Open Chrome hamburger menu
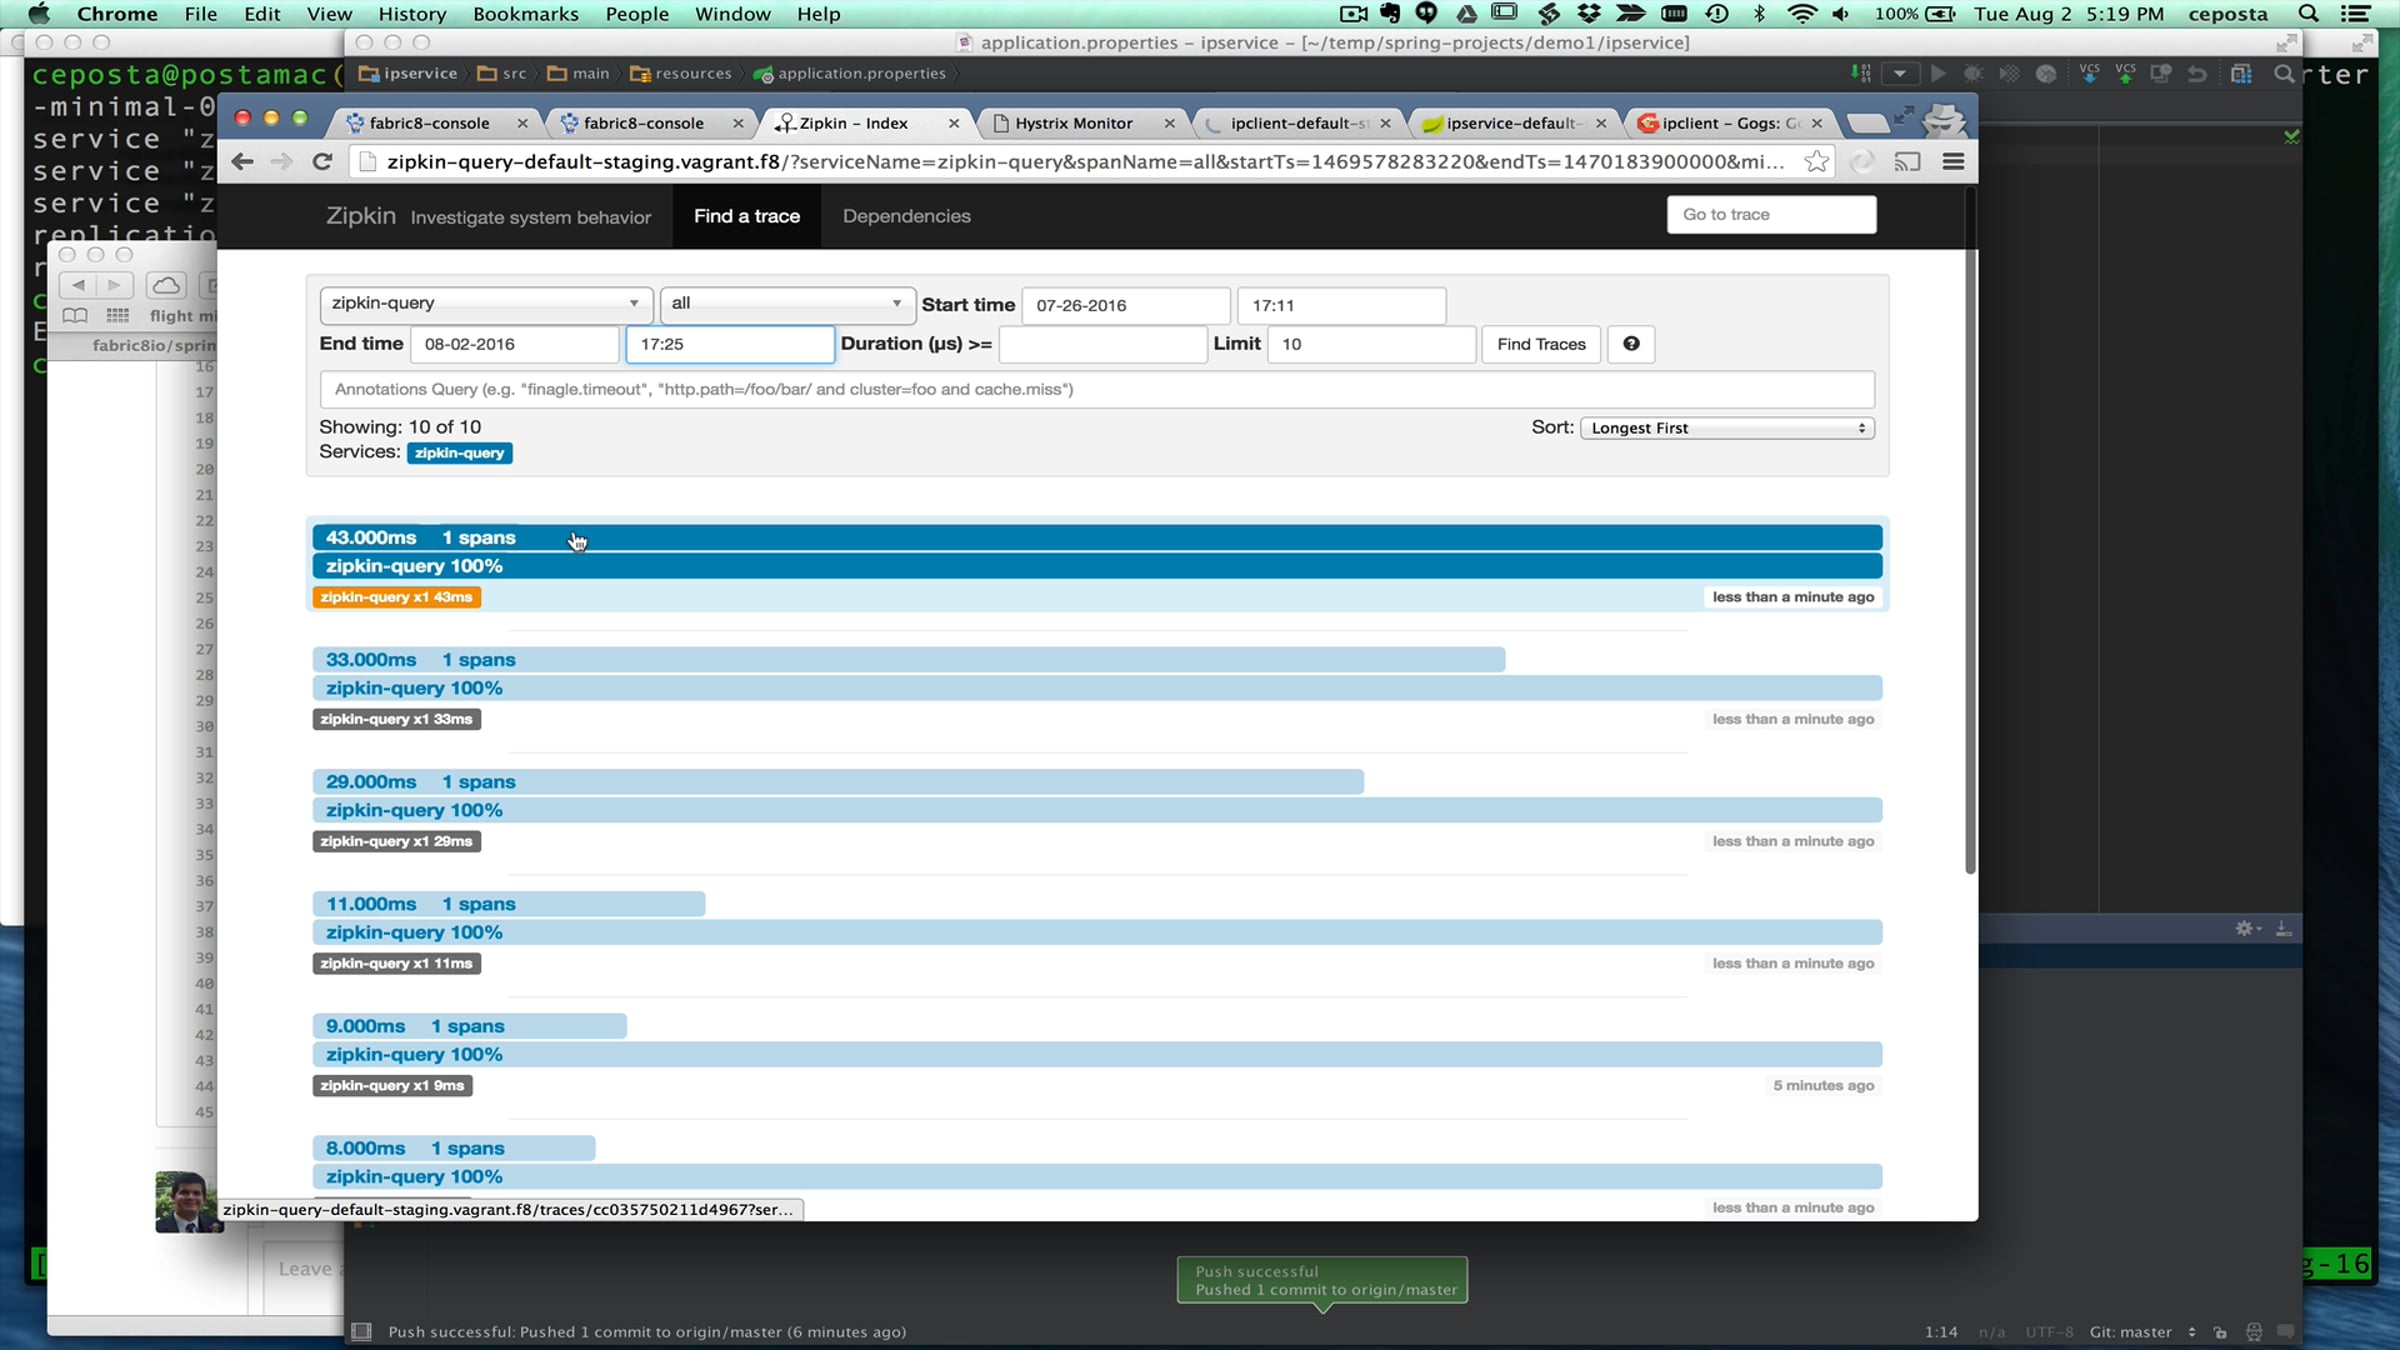Viewport: 2400px width, 1350px height. (x=1953, y=162)
